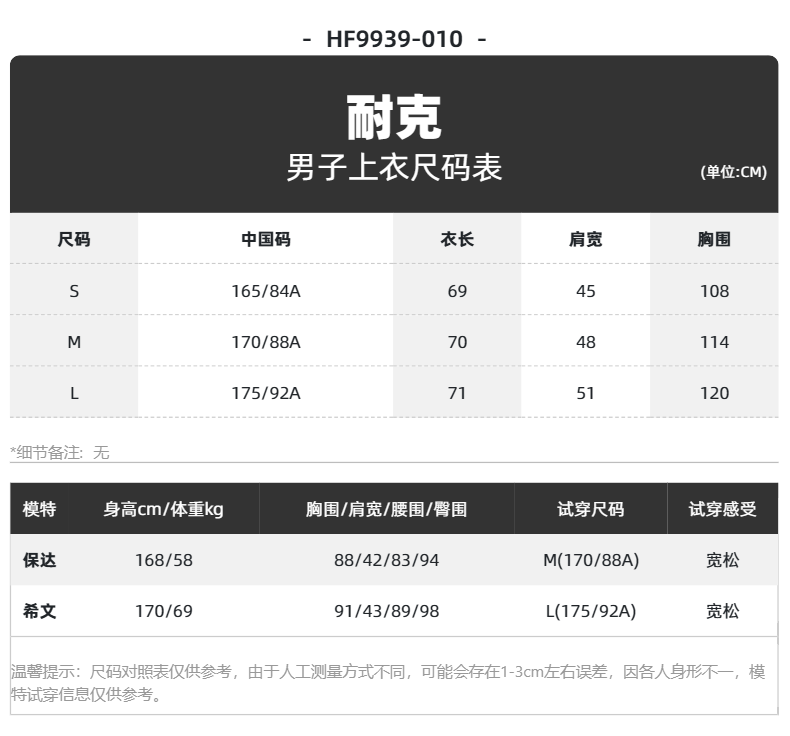Click the shoulder width value 51

tap(586, 393)
